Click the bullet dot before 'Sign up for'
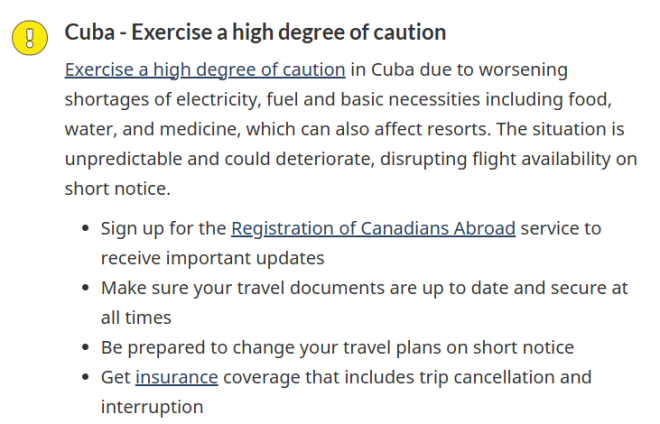This screenshot has width=660, height=424. coord(85,229)
